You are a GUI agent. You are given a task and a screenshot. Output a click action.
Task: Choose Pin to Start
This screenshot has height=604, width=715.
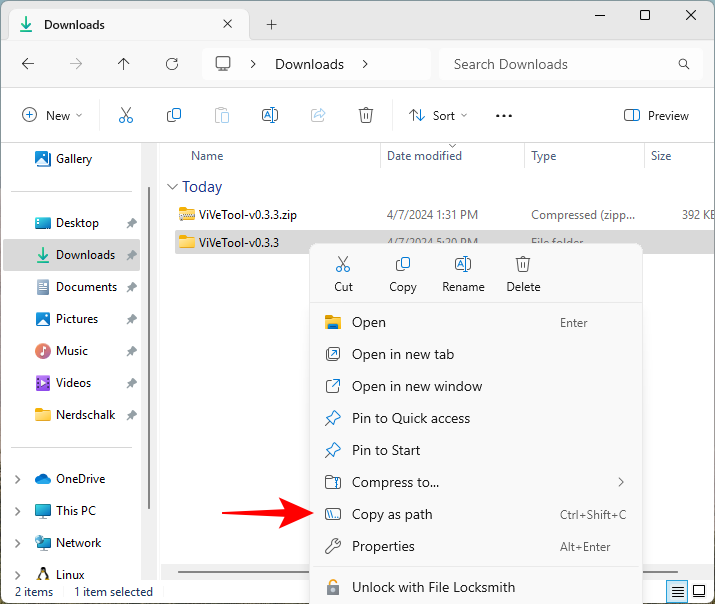476,450
